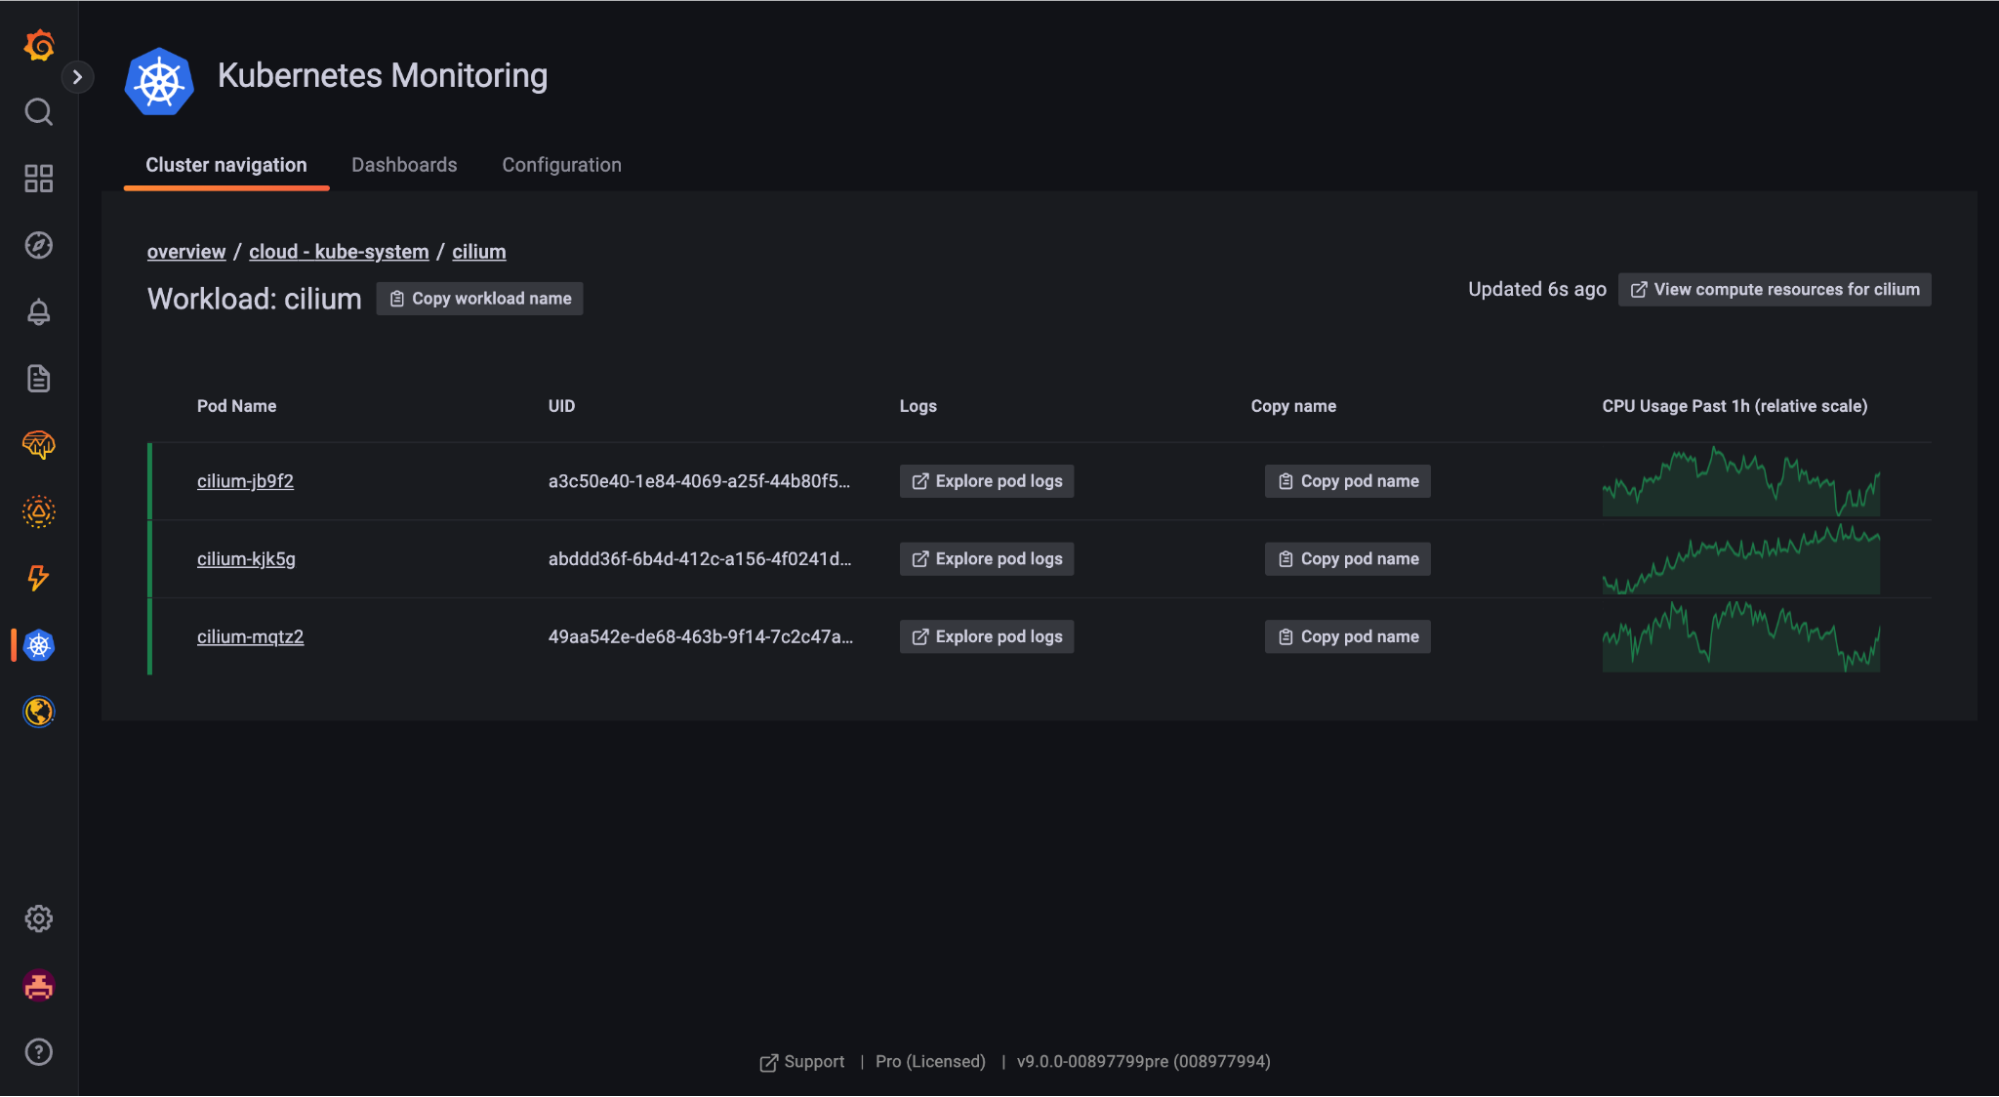The image size is (1999, 1097).
Task: Open the Explore compass icon
Action: [39, 245]
